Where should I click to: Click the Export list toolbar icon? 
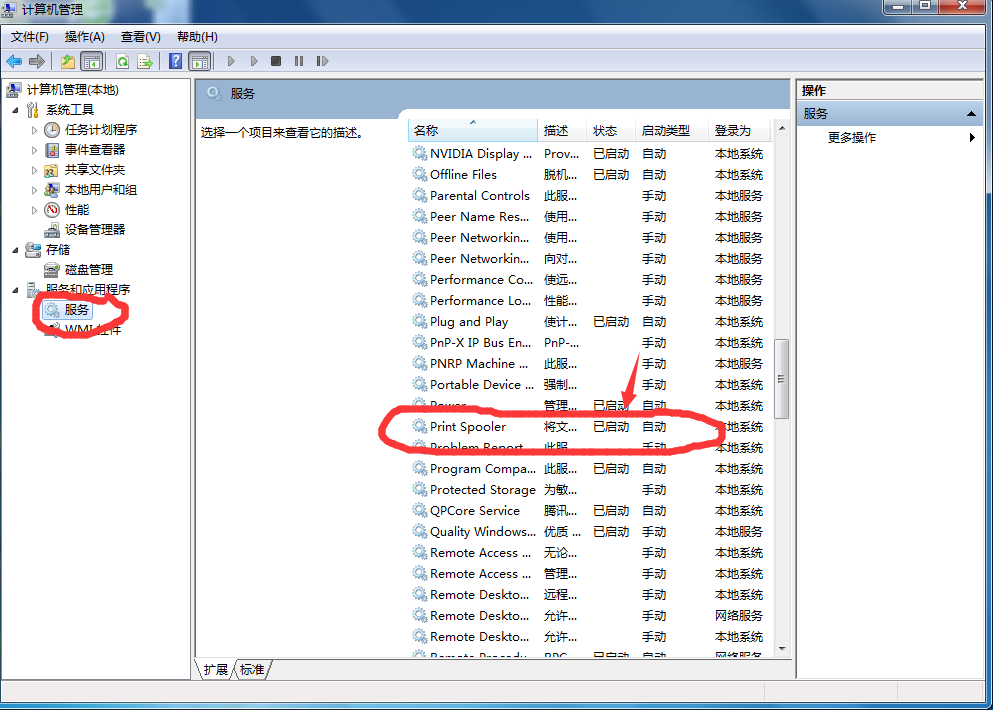pyautogui.click(x=145, y=61)
